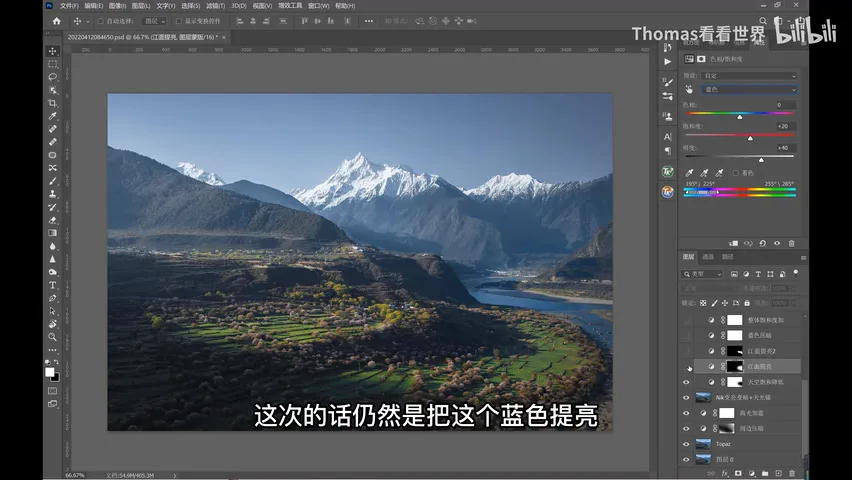Enable the 自动选择 checkbox
Image resolution: width=852 pixels, height=480 pixels.
pyautogui.click(x=101, y=21)
